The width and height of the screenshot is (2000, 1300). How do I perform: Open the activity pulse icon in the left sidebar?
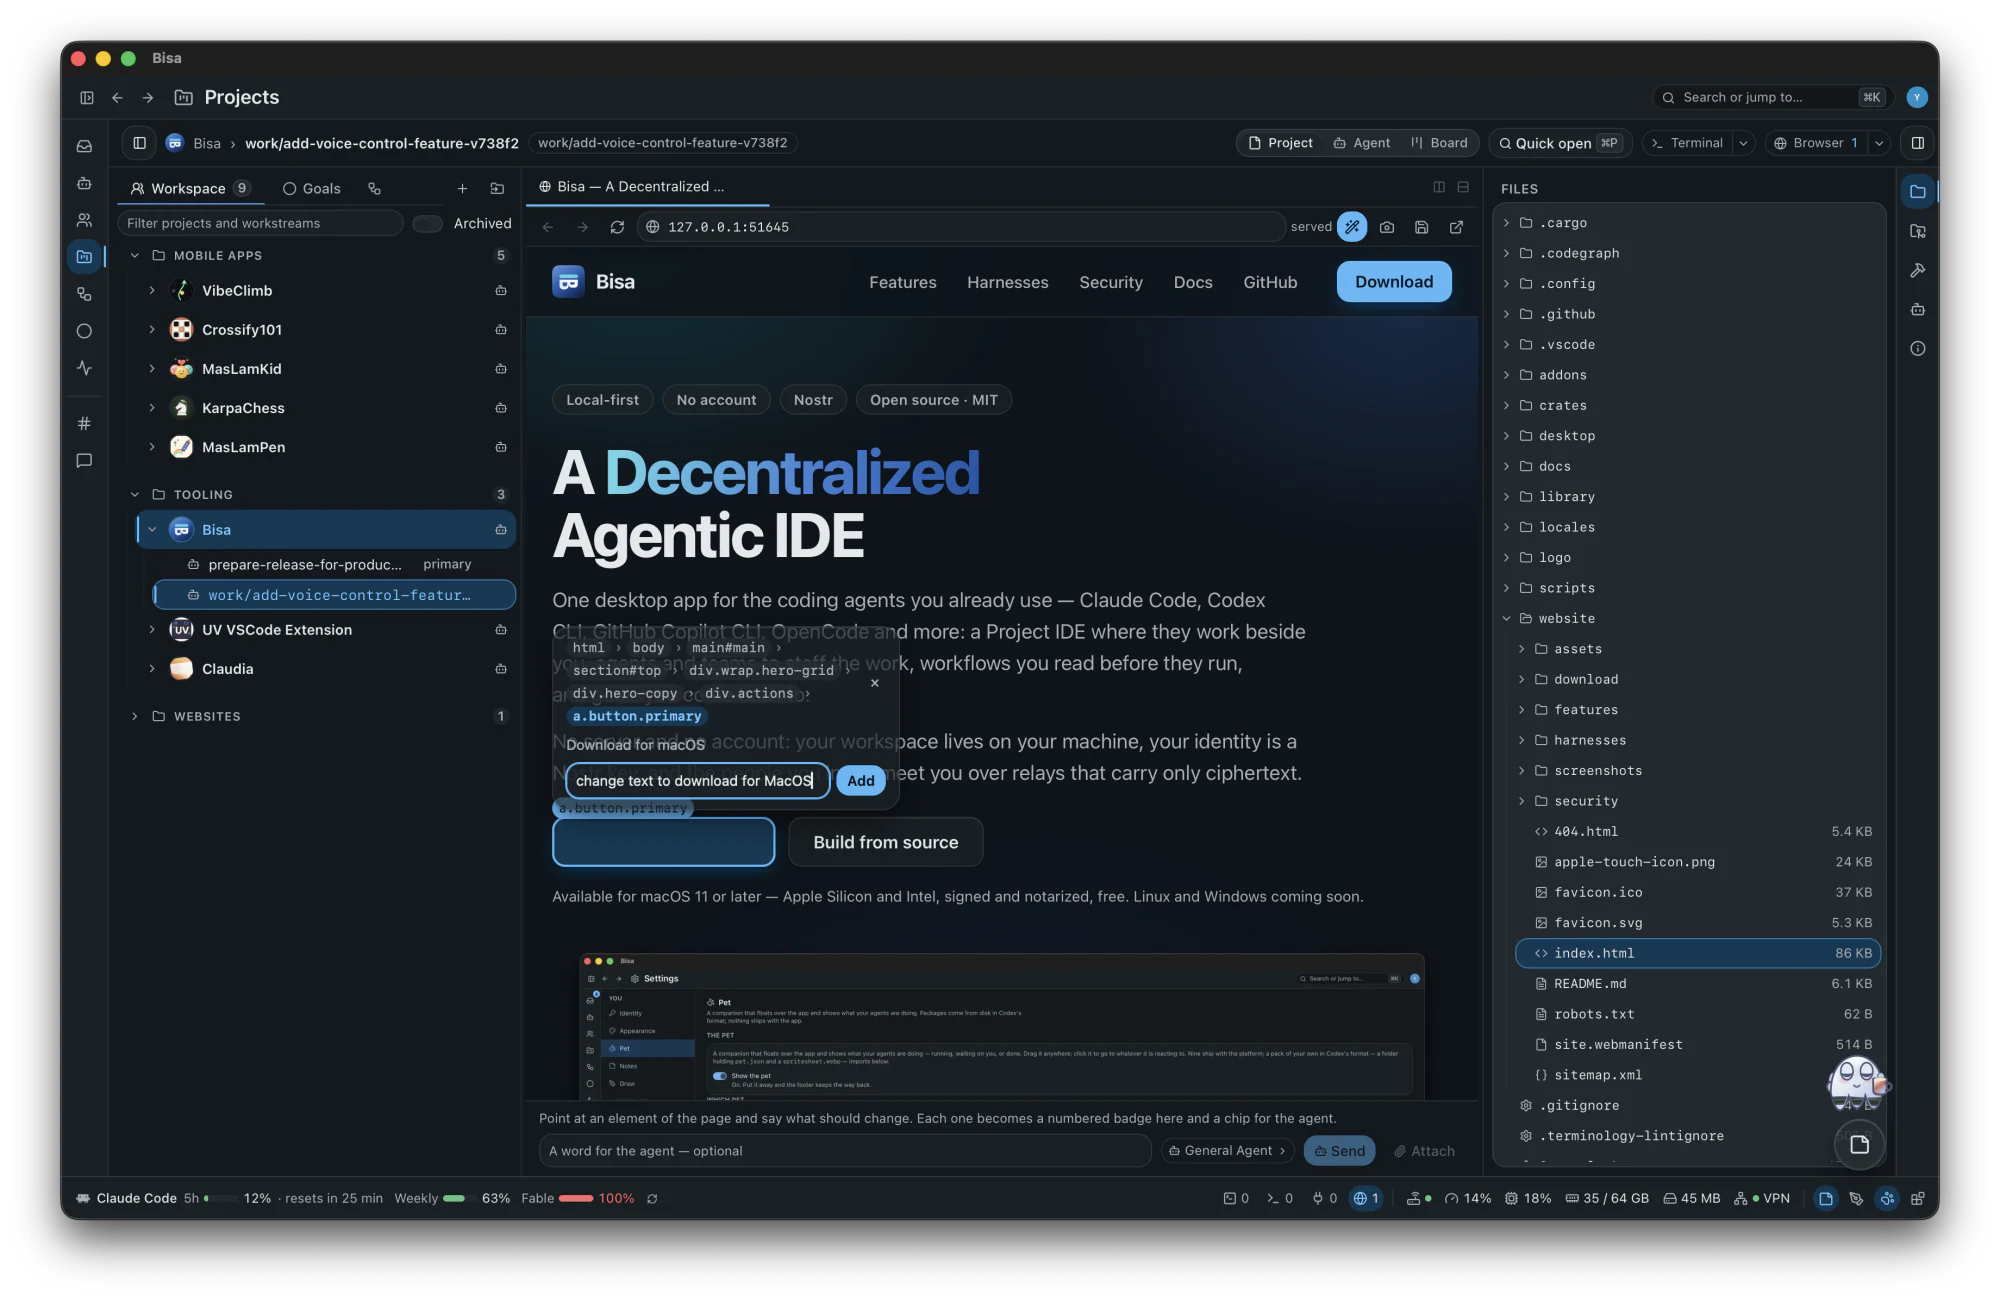pyautogui.click(x=85, y=368)
